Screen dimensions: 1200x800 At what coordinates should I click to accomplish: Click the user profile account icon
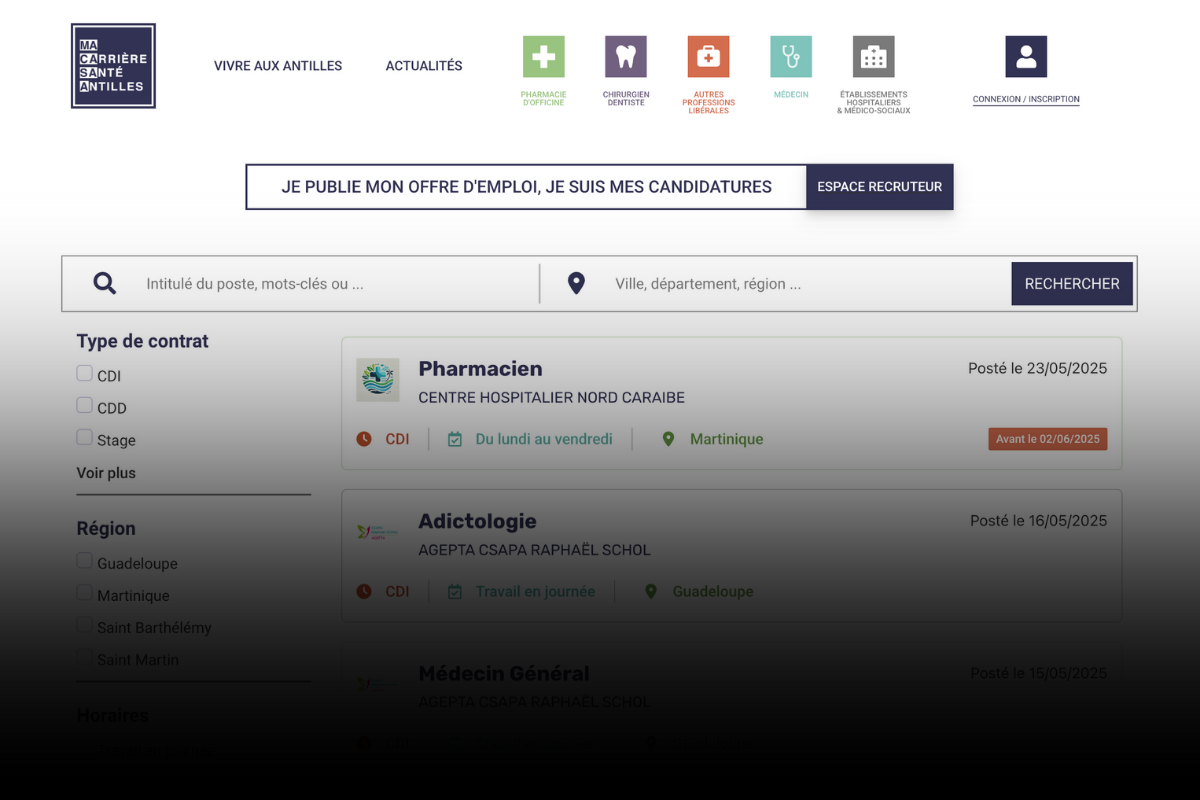[x=1025, y=57]
